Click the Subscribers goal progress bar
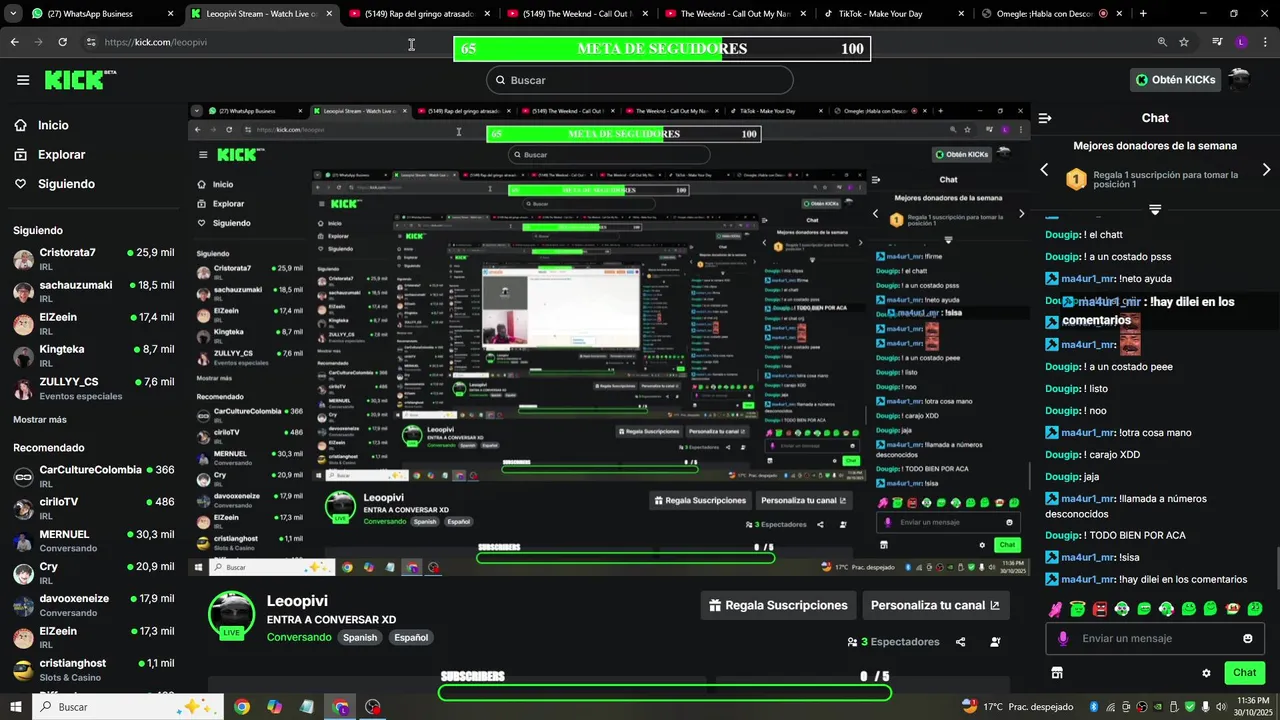The width and height of the screenshot is (1280, 720). (665, 693)
